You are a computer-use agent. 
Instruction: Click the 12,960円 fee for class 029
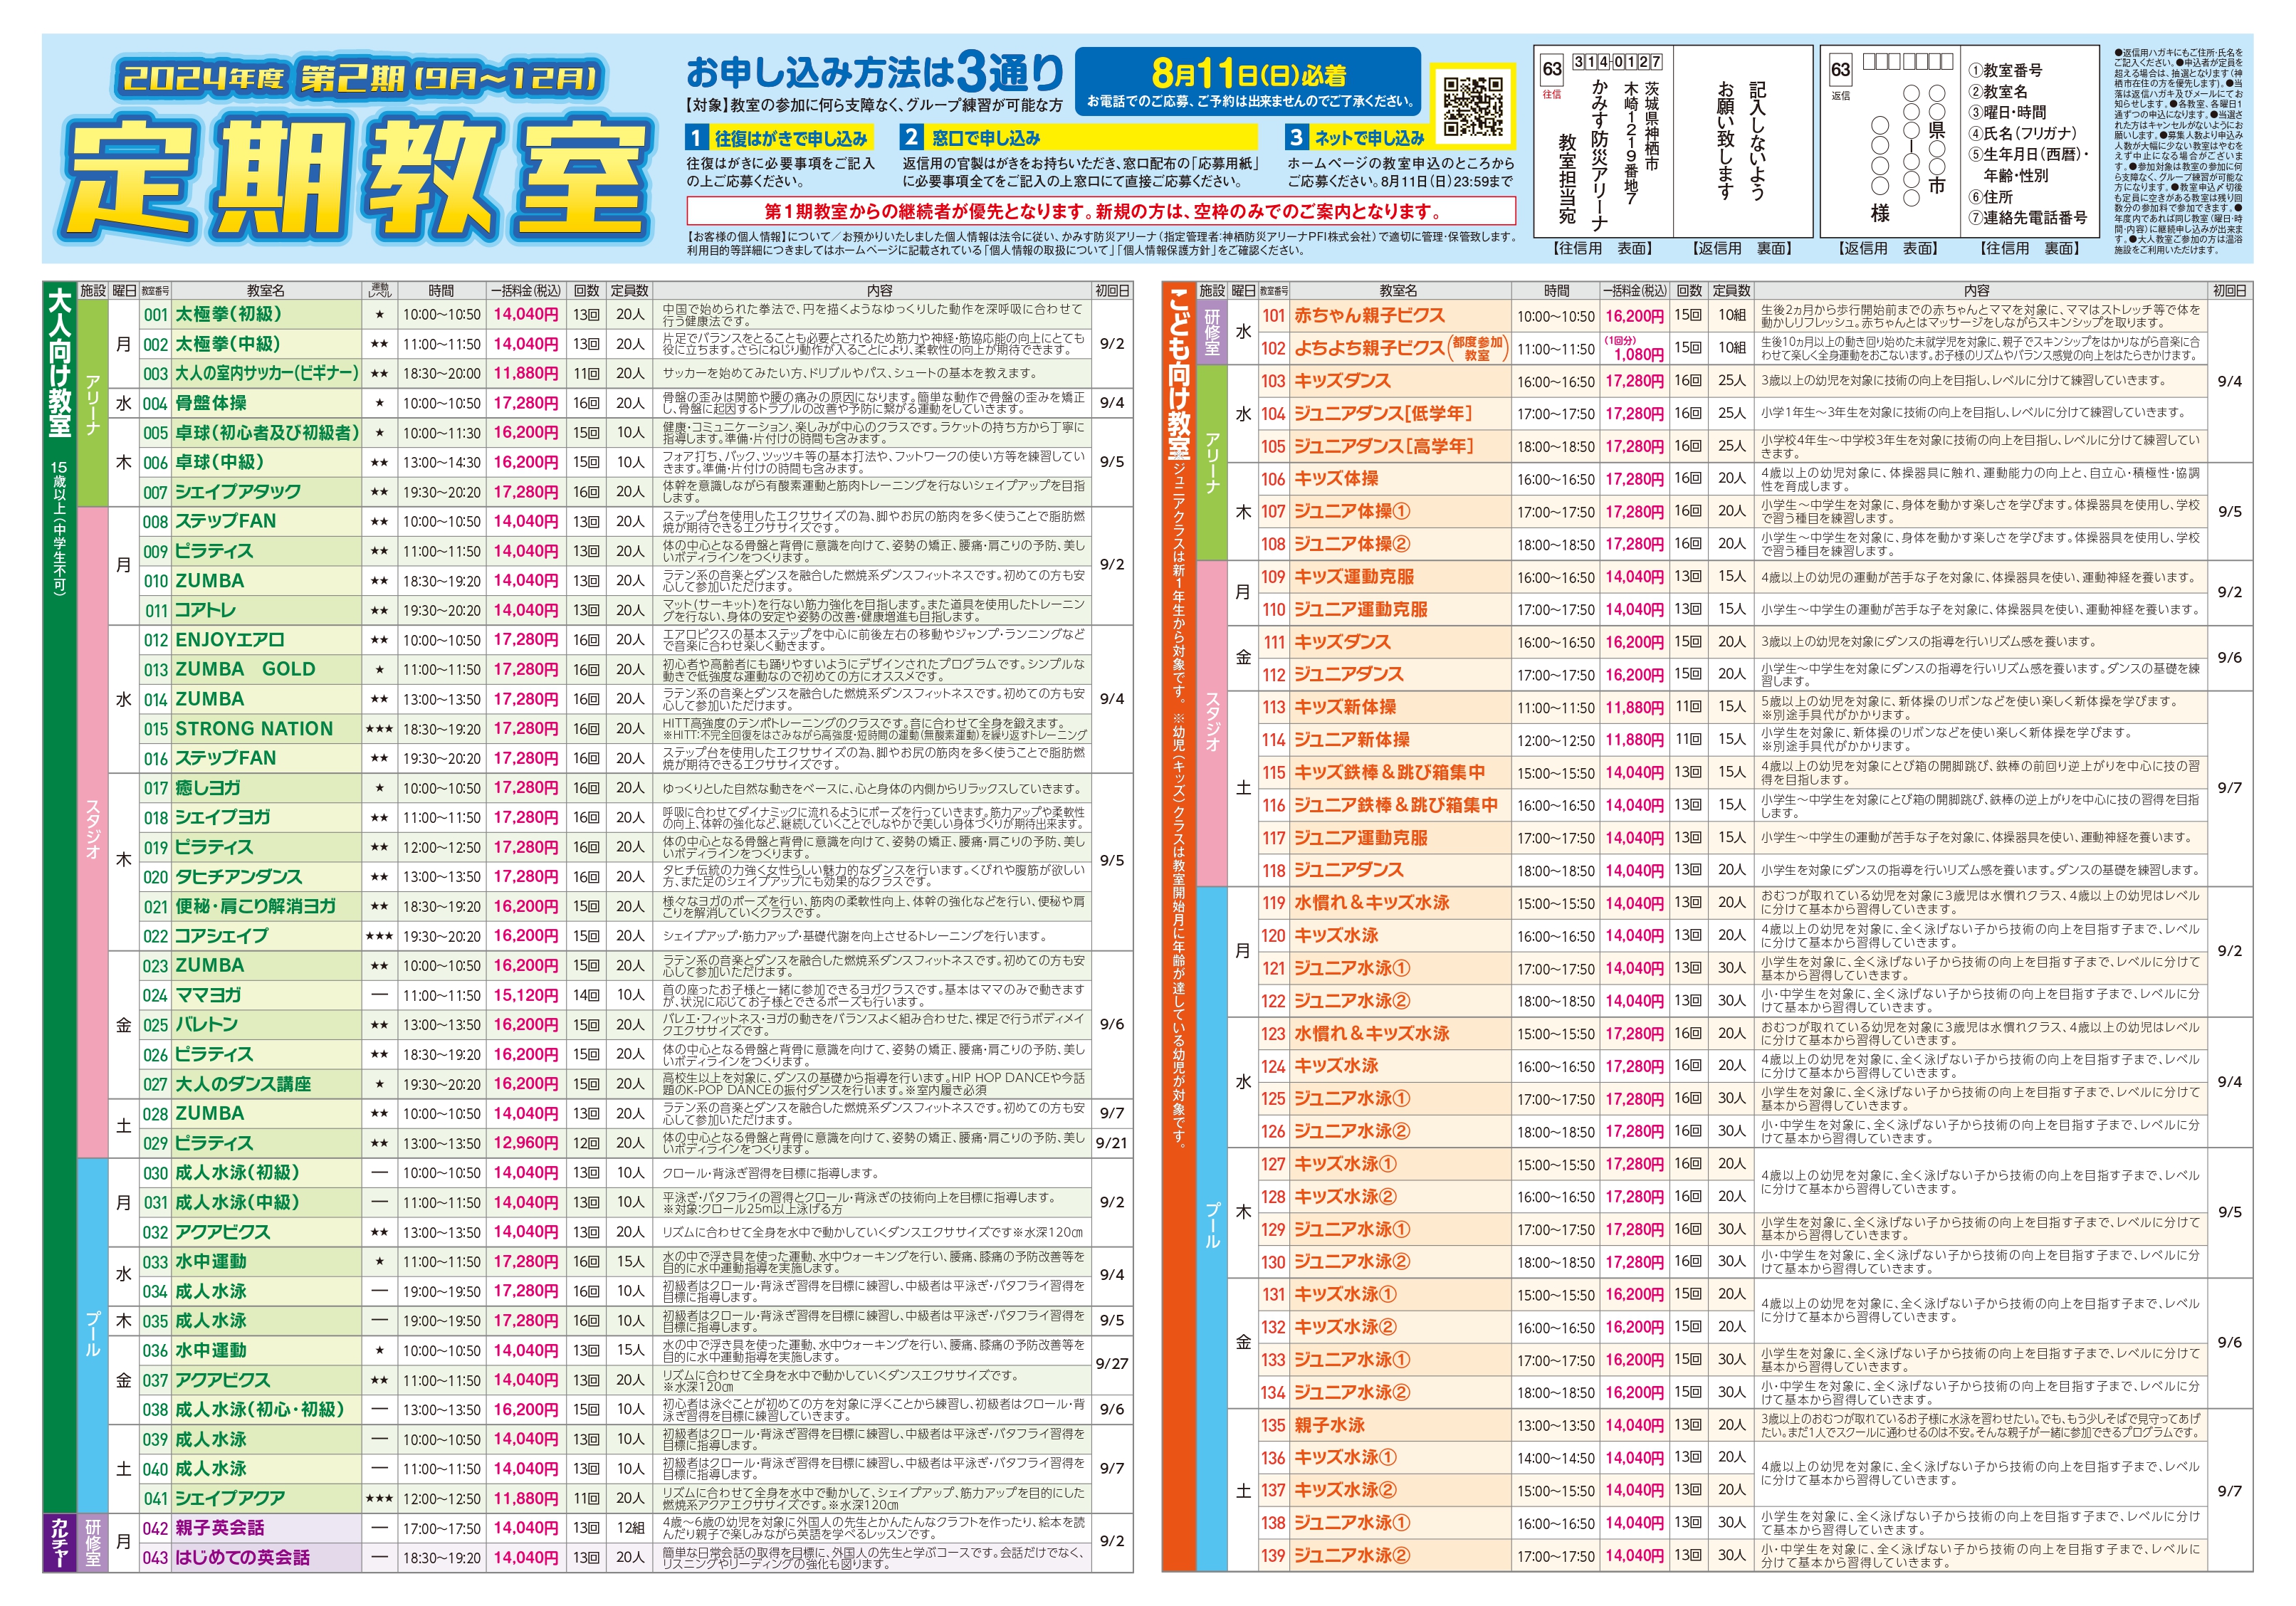click(x=526, y=1143)
